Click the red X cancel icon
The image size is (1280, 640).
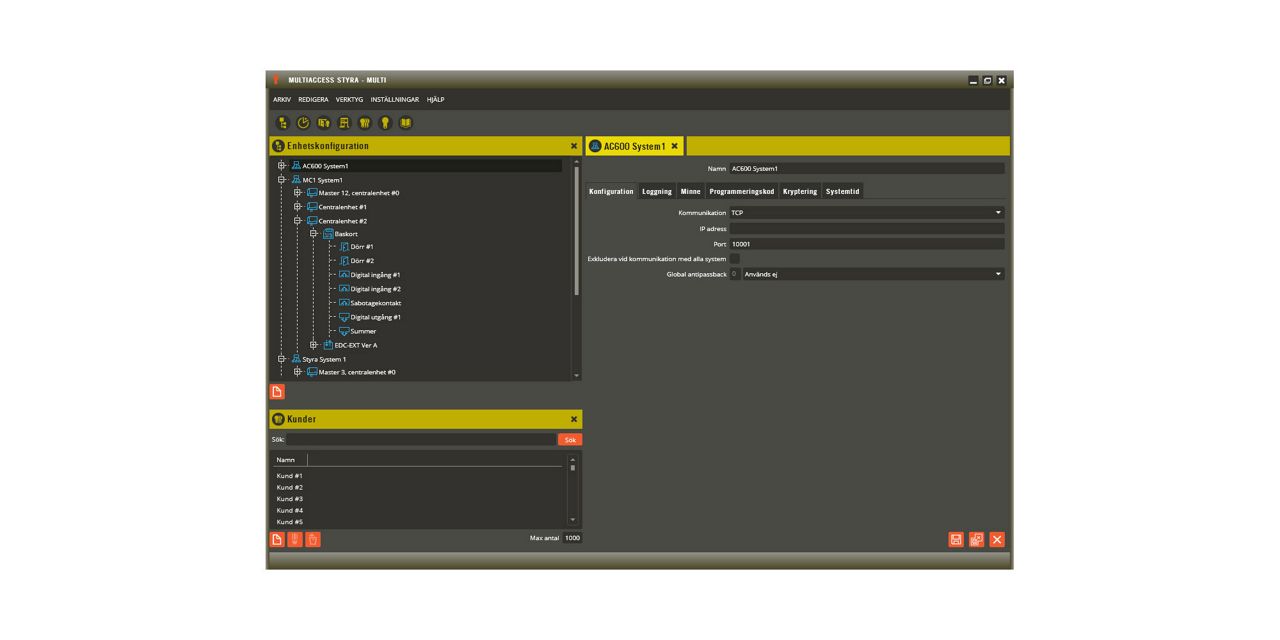997,539
